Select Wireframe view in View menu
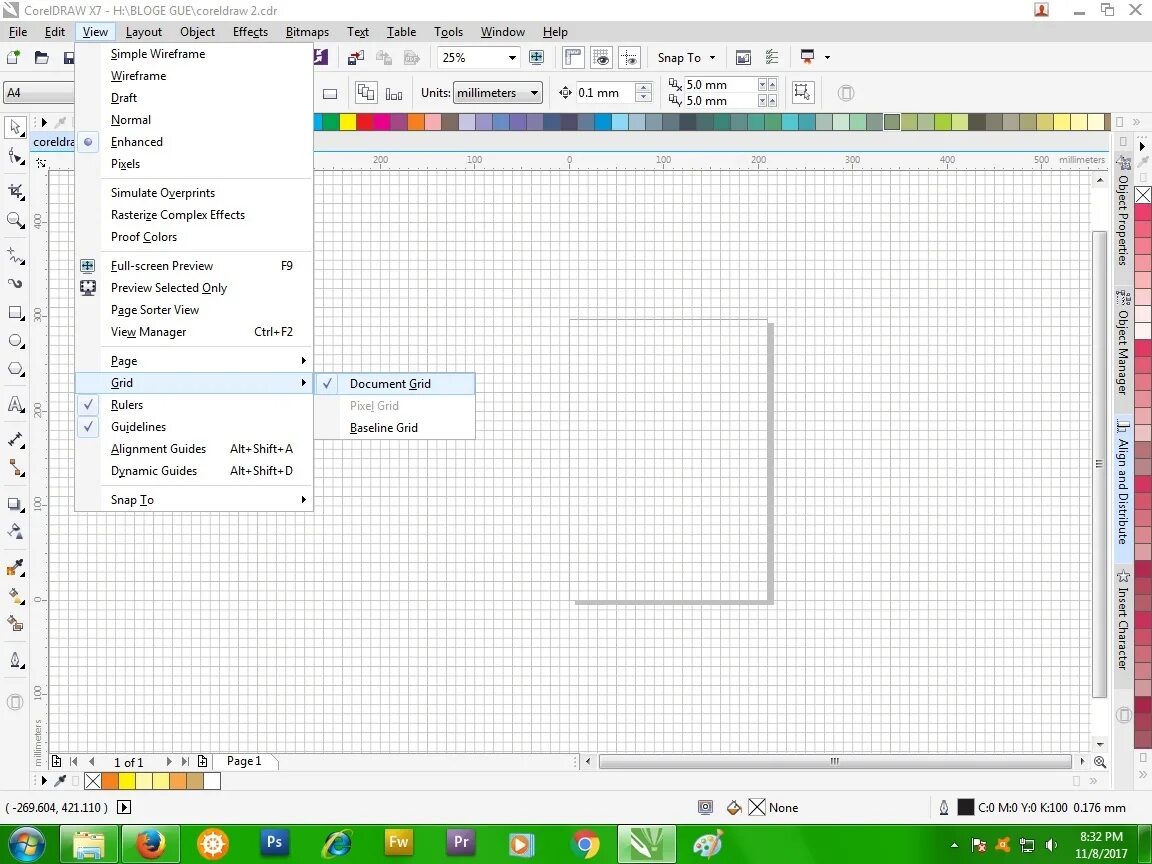This screenshot has width=1152, height=864. [194, 76]
